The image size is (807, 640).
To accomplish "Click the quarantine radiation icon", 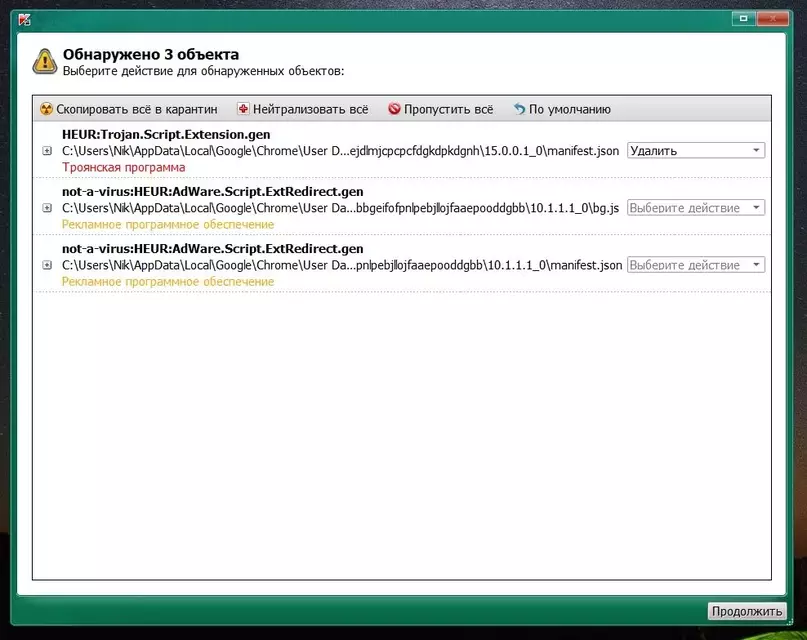I will point(46,109).
